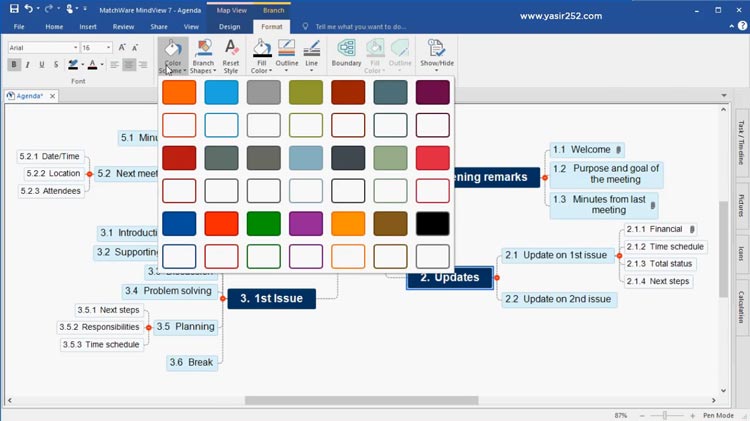This screenshot has height=421, width=750.
Task: Open the Pictures side panel
Action: coord(741,206)
